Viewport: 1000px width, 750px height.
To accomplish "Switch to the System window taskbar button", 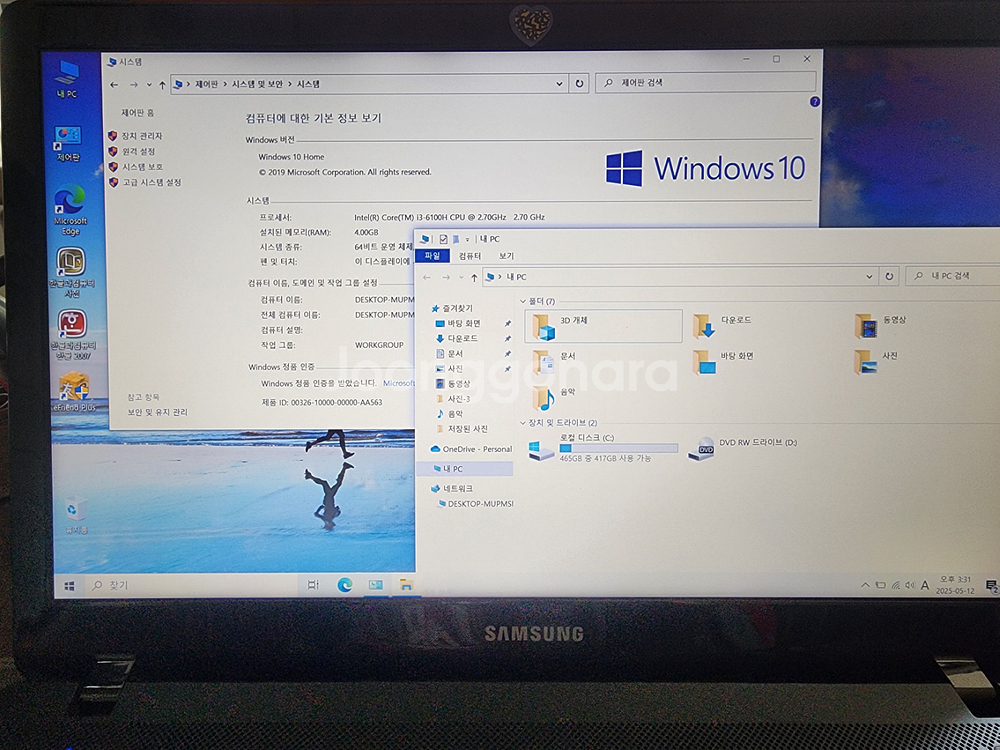I will (376, 585).
